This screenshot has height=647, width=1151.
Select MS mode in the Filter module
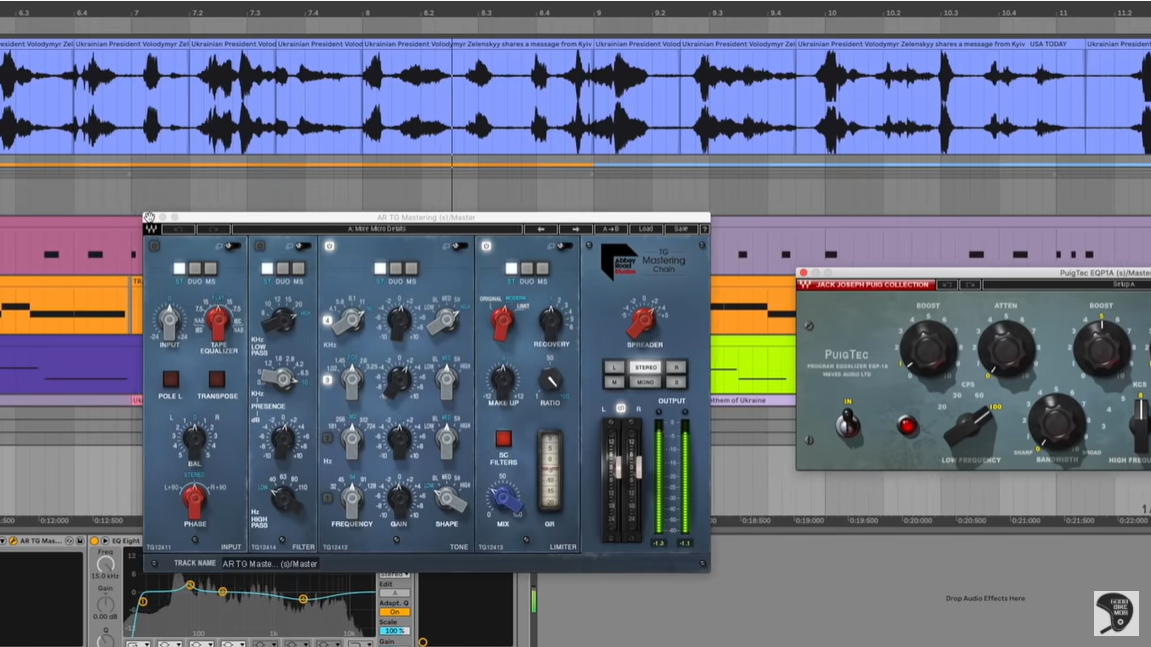coord(298,269)
